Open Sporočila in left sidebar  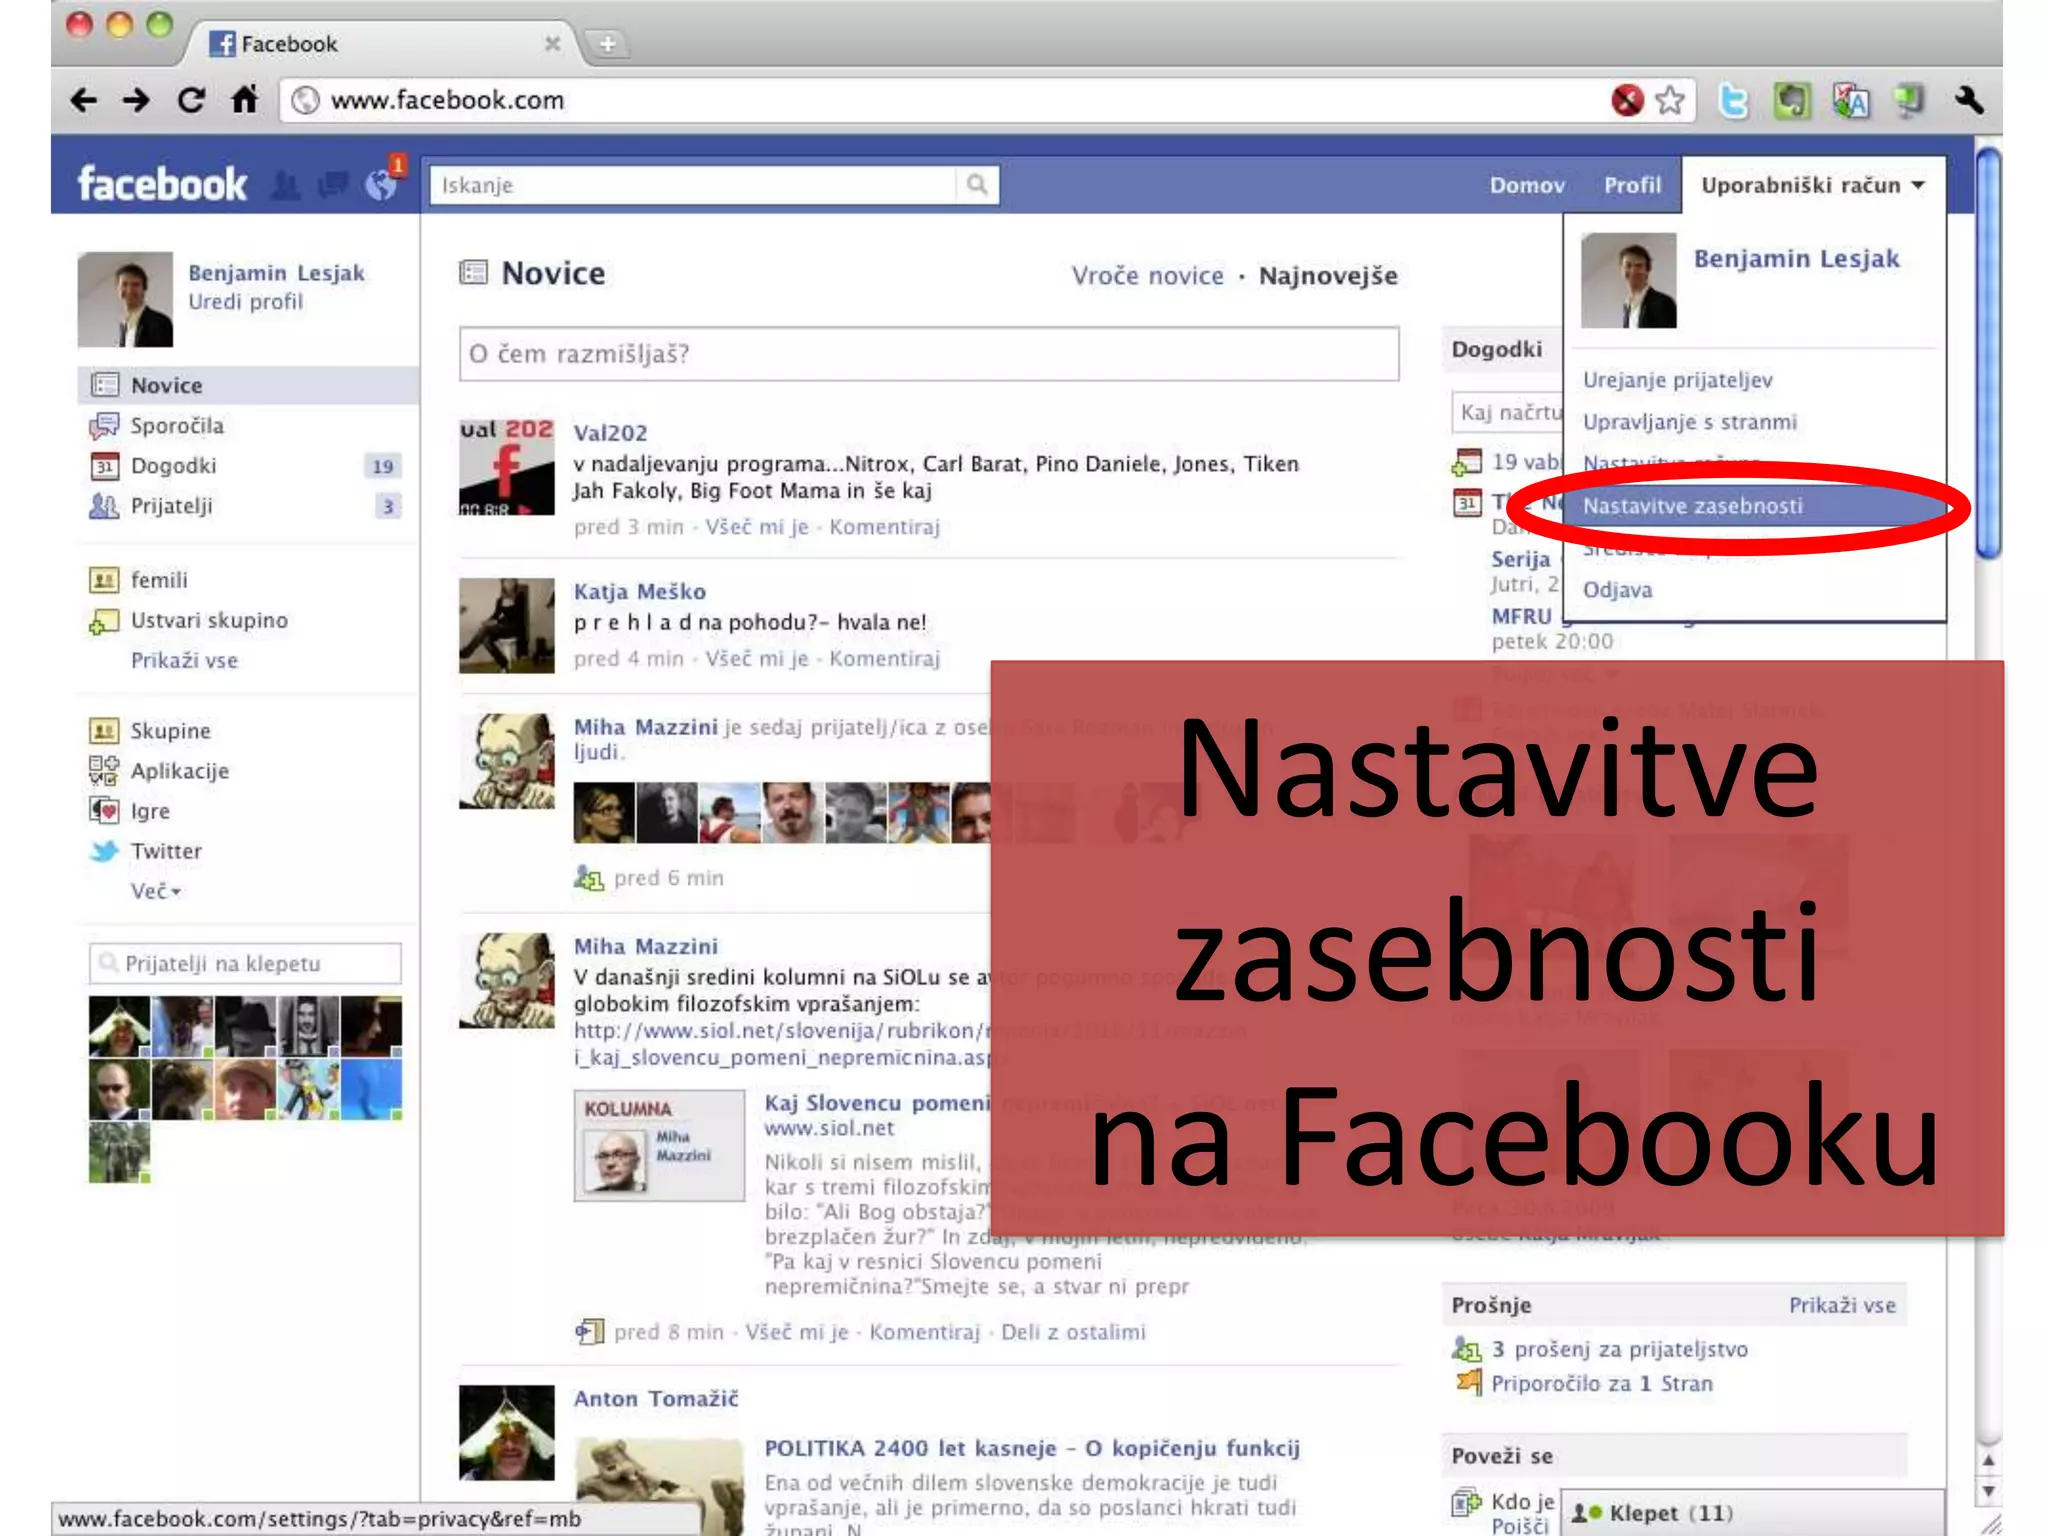(x=177, y=426)
